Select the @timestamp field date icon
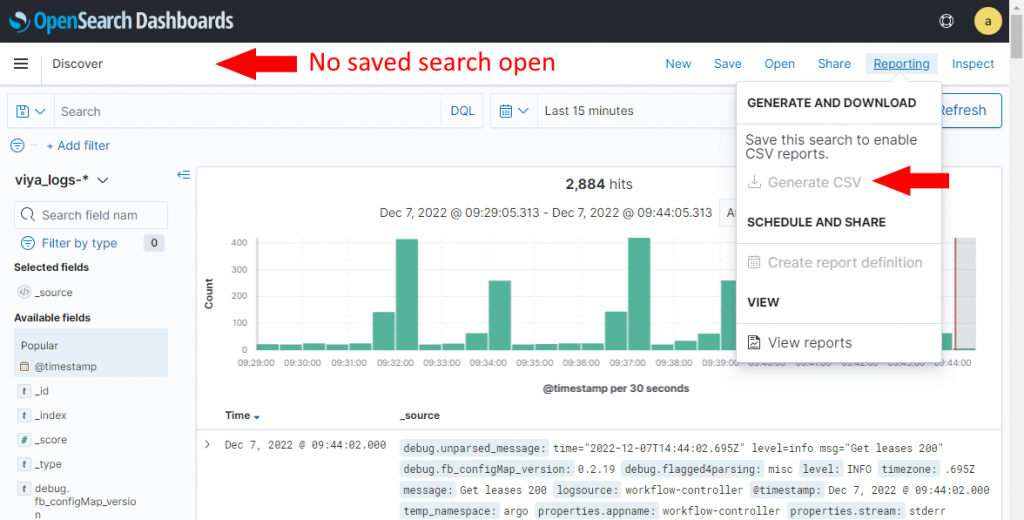 tap(24, 366)
